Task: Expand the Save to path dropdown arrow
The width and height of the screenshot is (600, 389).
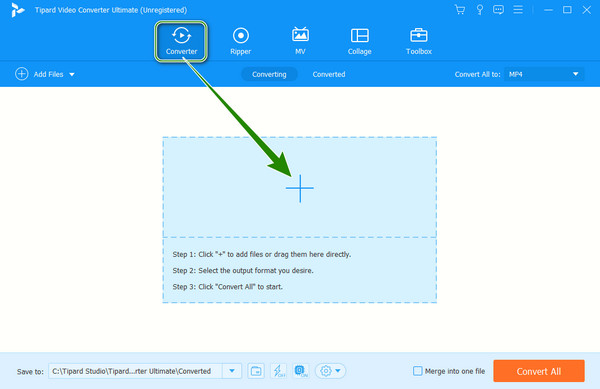Action: (232, 371)
